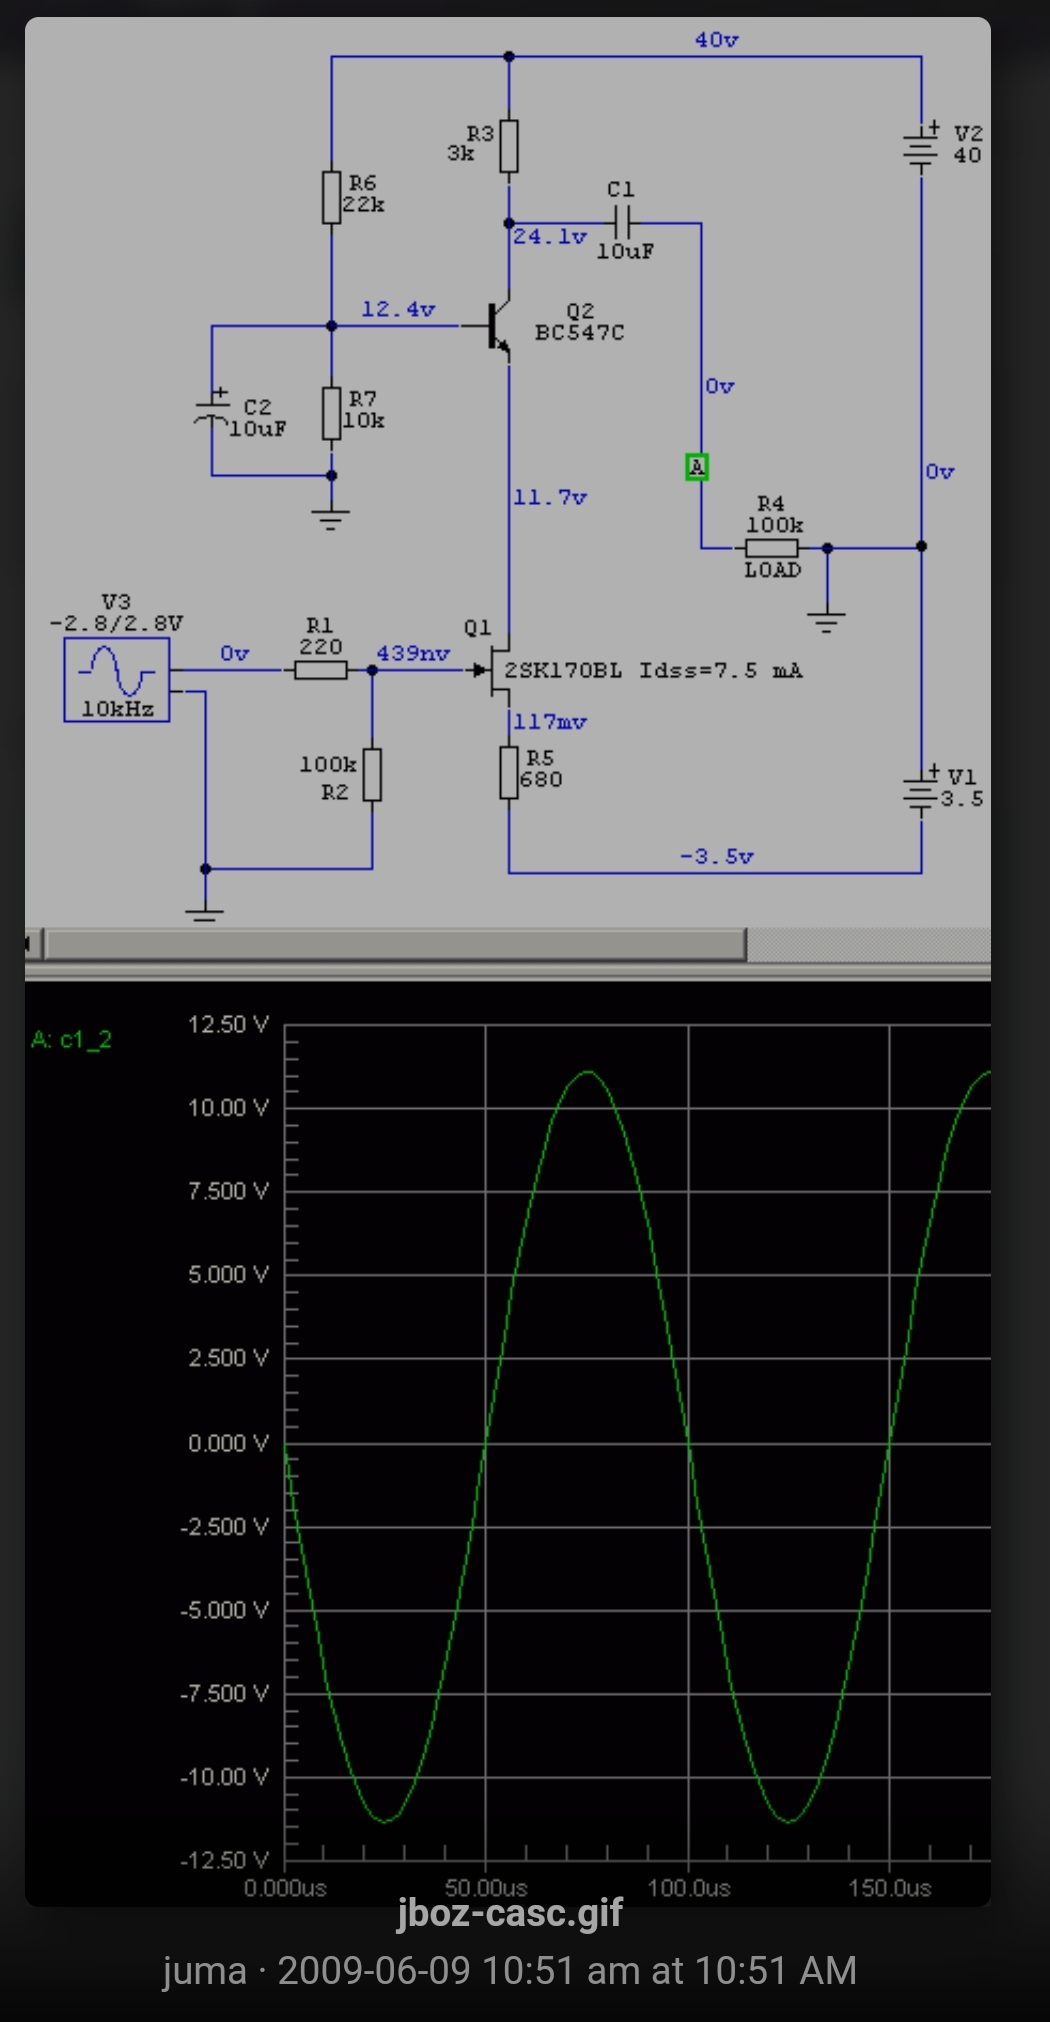Screen dimensions: 1050x2022
Task: Click the 50.00us time axis label
Action: coord(486,1888)
